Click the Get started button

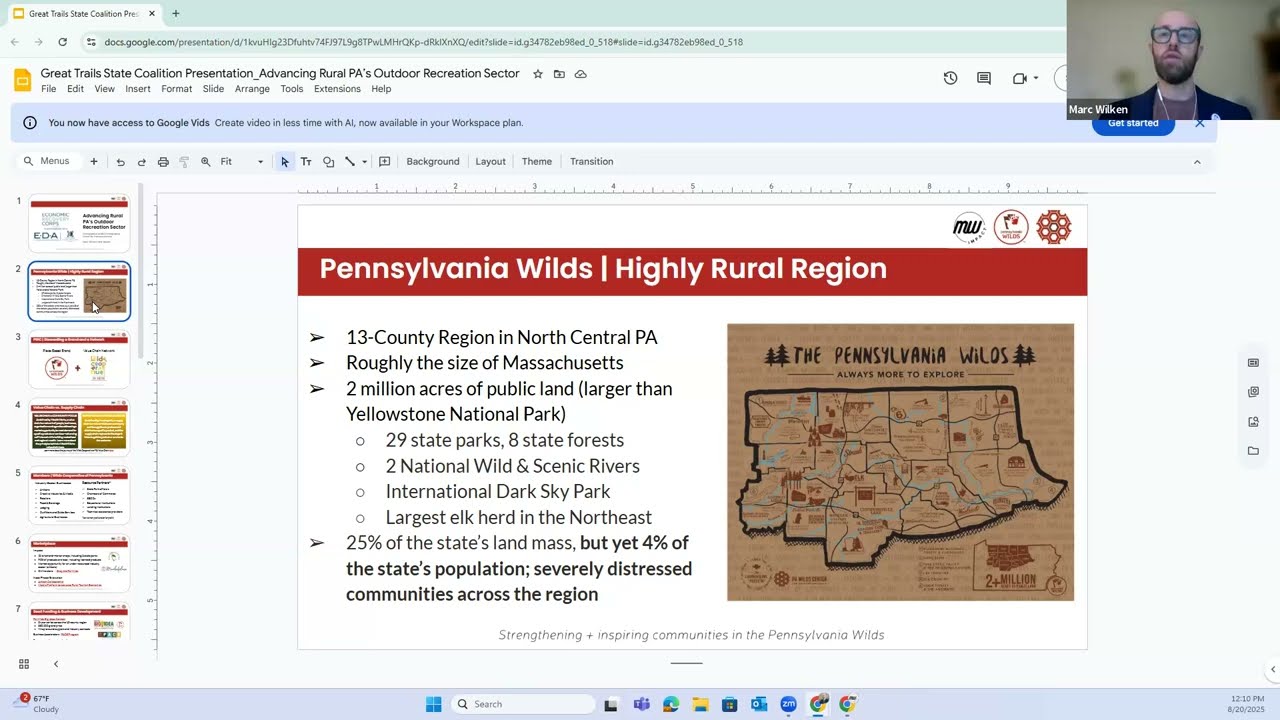(1133, 125)
